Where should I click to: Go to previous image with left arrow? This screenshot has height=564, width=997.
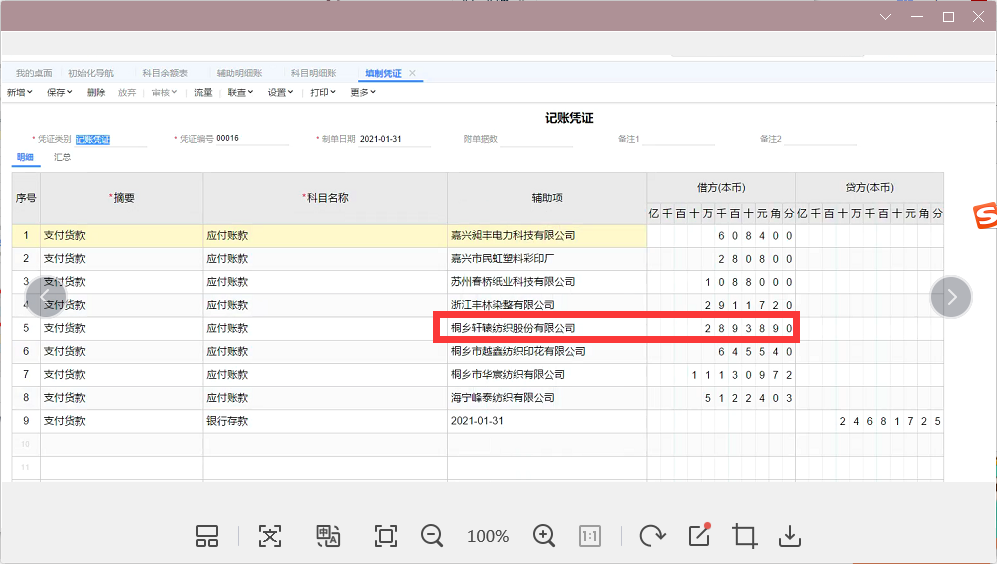pyautogui.click(x=45, y=296)
